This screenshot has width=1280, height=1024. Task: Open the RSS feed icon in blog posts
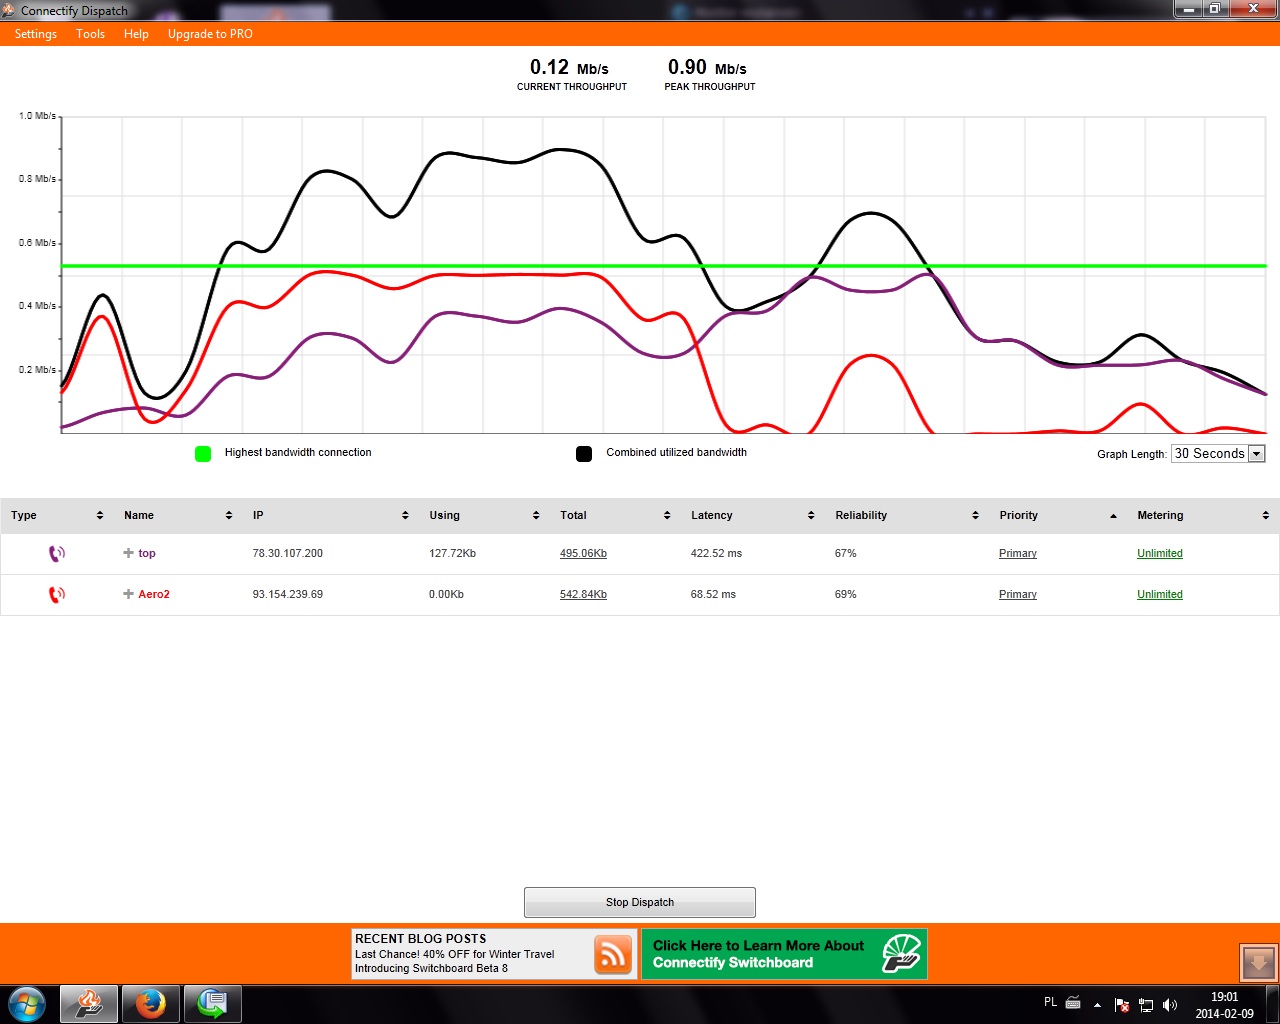[x=613, y=954]
